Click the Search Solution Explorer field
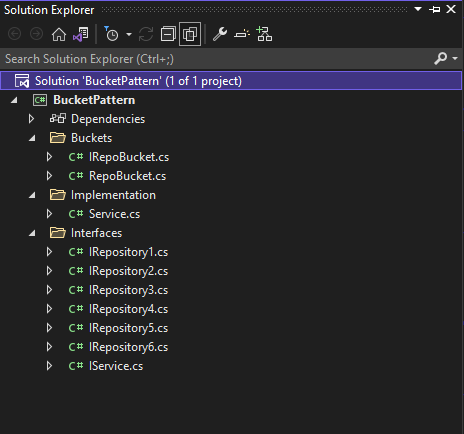This screenshot has width=464, height=434. point(217,59)
